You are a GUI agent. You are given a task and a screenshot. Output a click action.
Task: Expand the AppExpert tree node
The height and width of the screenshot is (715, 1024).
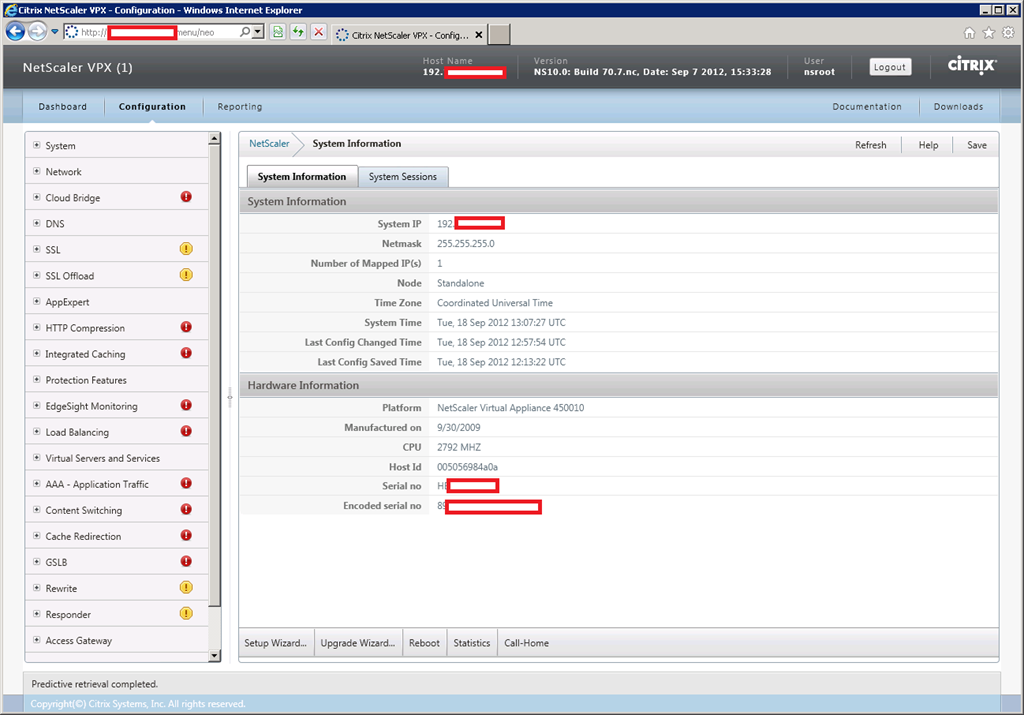point(37,302)
